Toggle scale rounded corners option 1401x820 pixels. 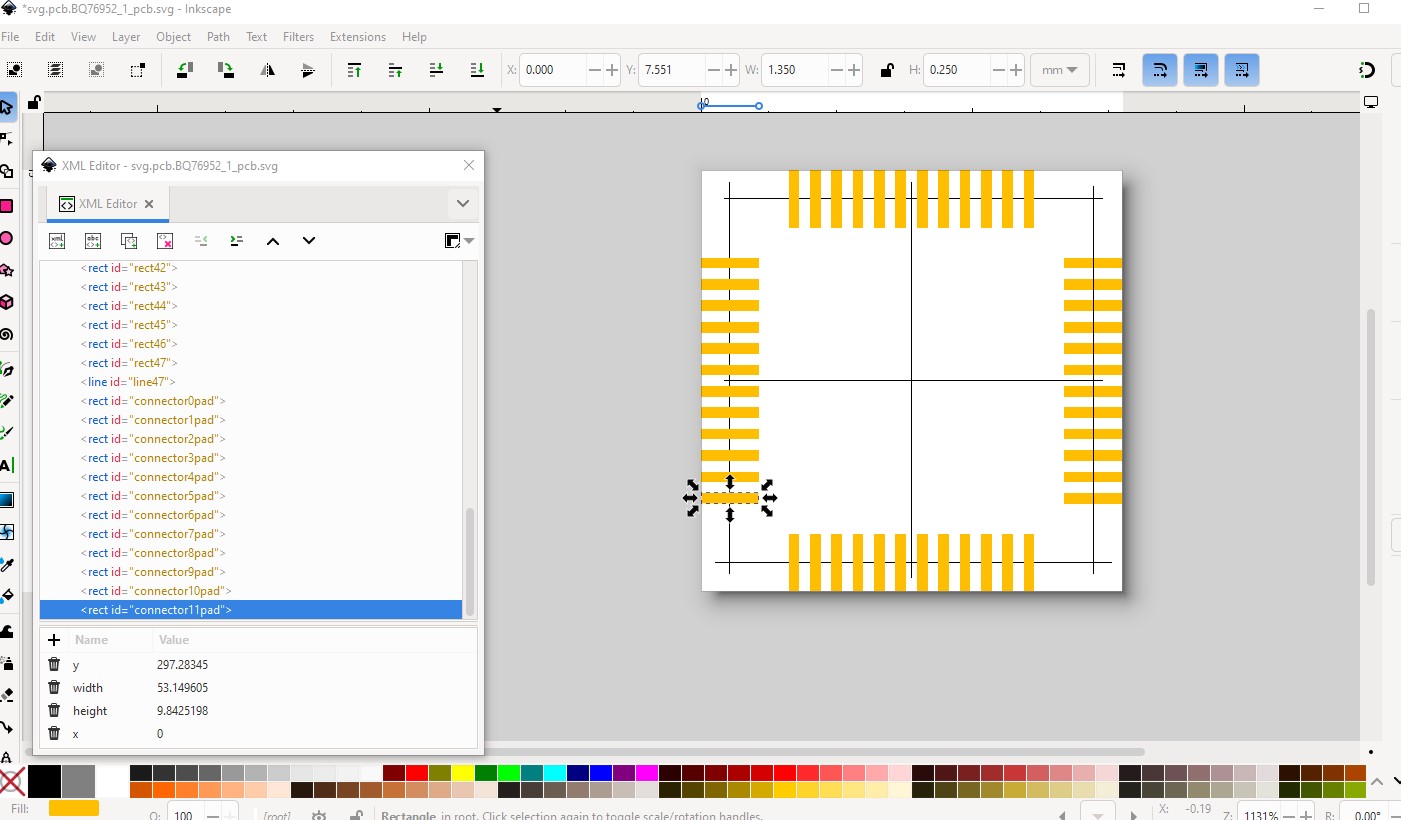(x=1160, y=70)
